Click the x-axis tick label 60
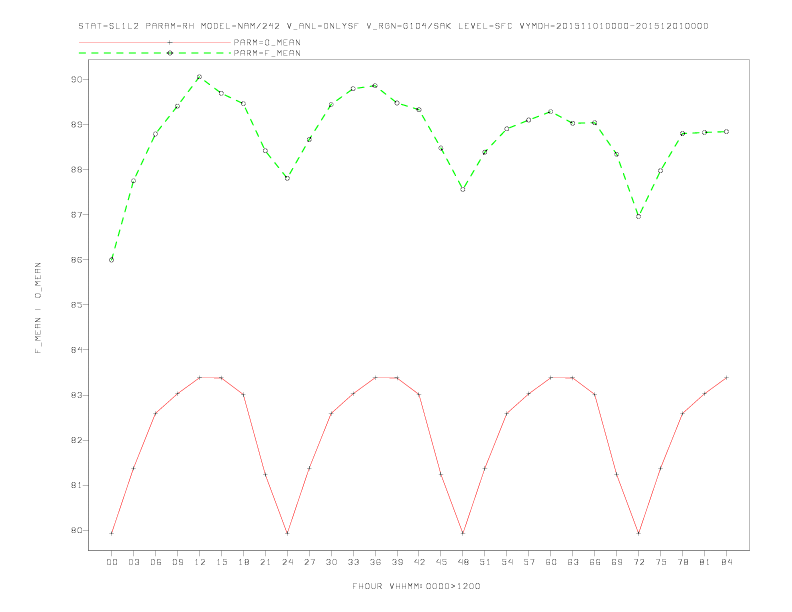The image size is (792, 612). click(551, 562)
